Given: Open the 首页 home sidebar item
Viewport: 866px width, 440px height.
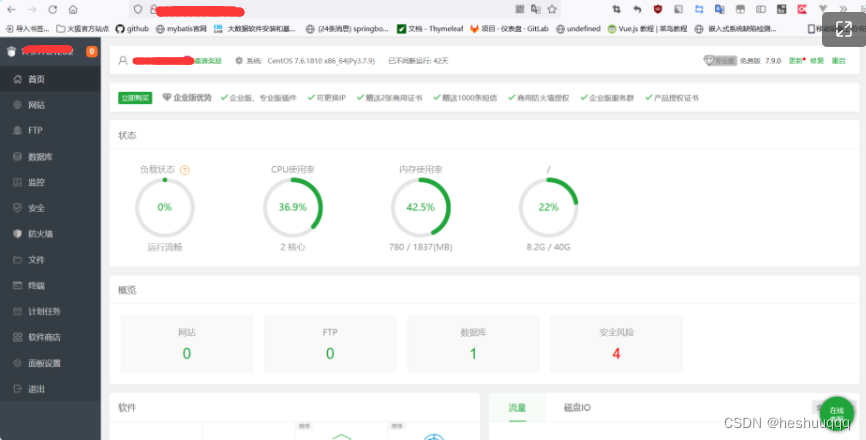Looking at the screenshot, I should [x=50, y=79].
